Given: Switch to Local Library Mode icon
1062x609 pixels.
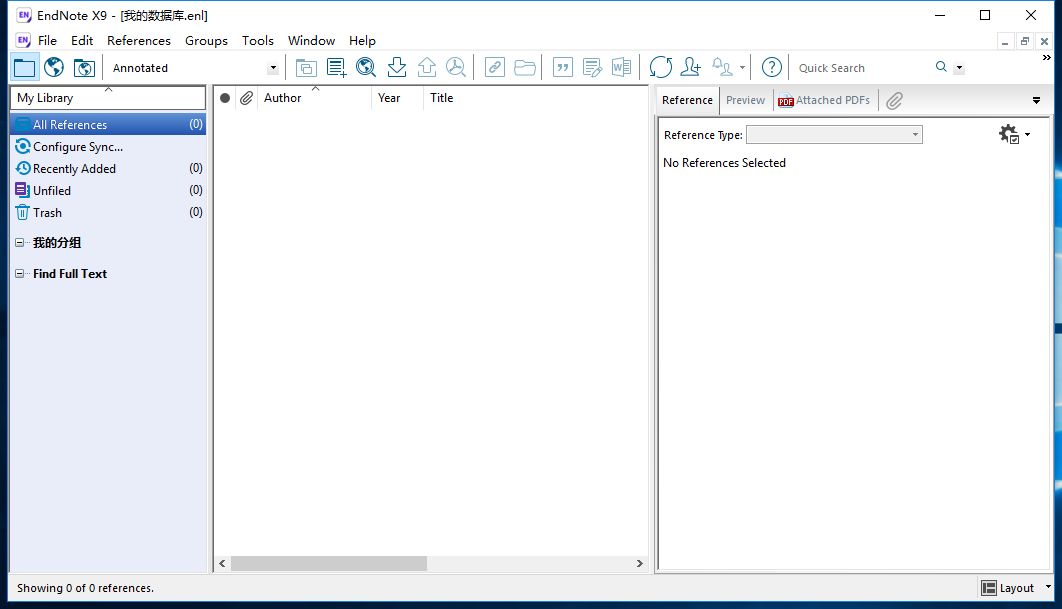Looking at the screenshot, I should 24,68.
